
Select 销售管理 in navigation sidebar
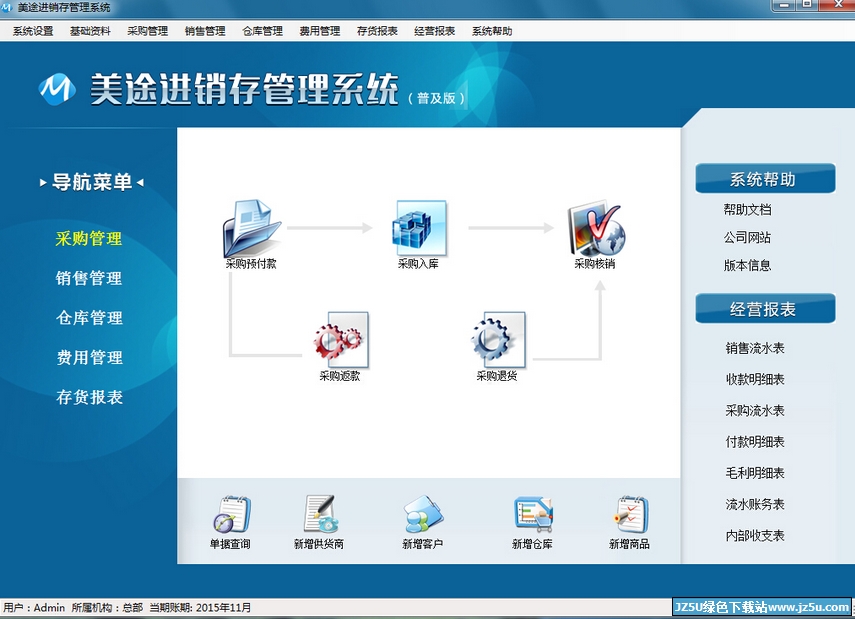89,278
